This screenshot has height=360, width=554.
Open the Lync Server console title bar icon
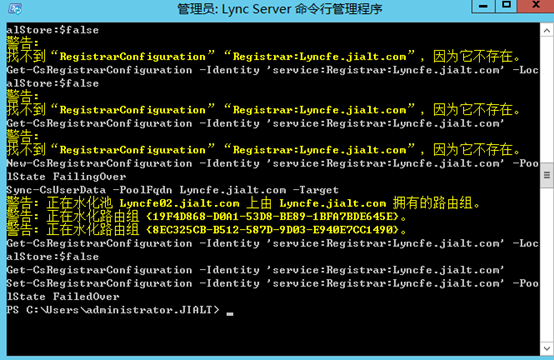point(15,8)
